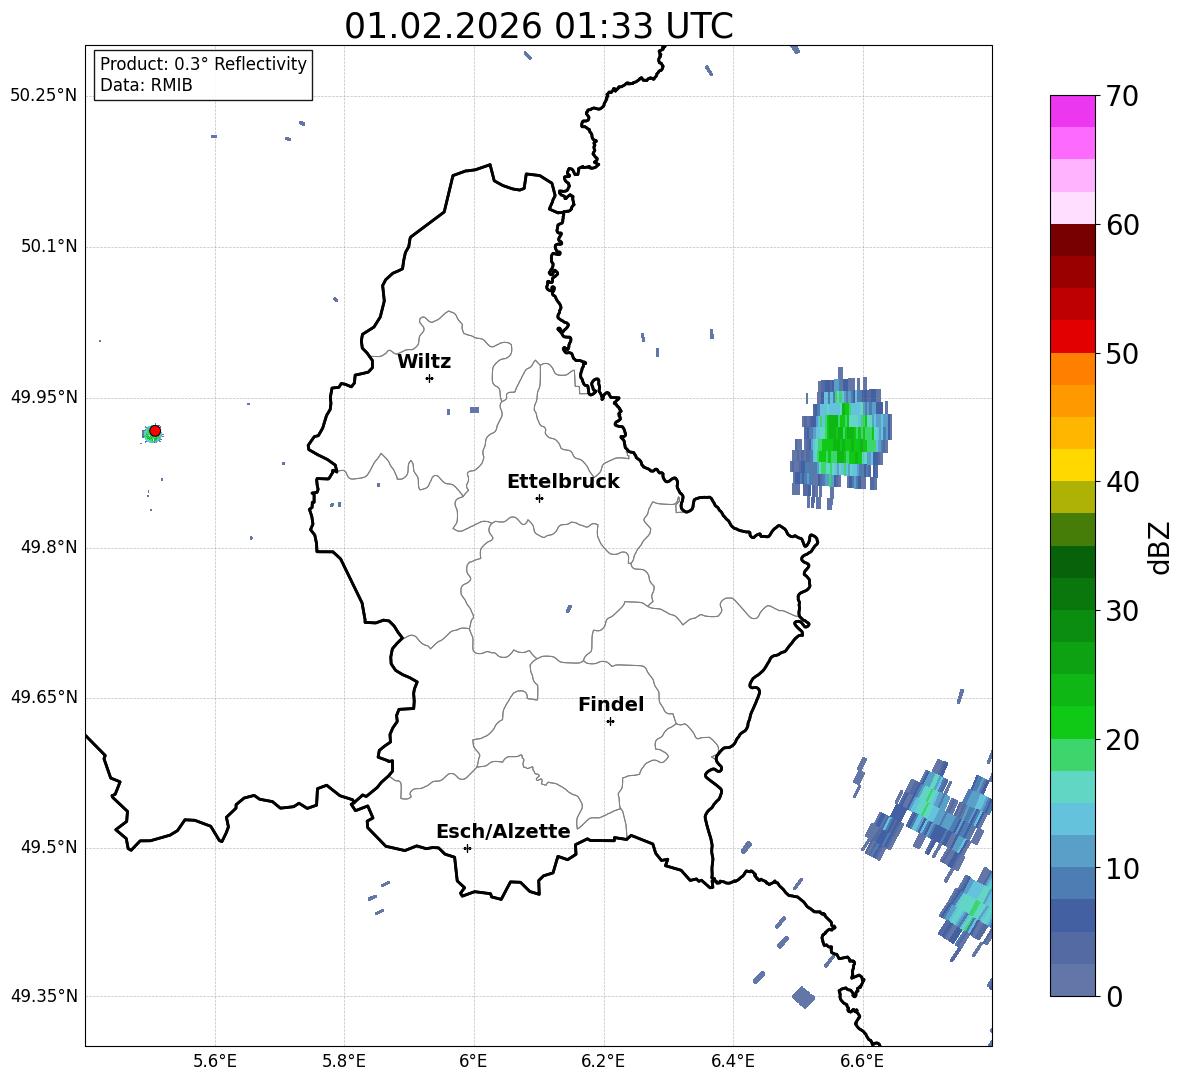Click the 50.25°N latitude label
Screen dimensions: 1184x1081
click(x=44, y=96)
